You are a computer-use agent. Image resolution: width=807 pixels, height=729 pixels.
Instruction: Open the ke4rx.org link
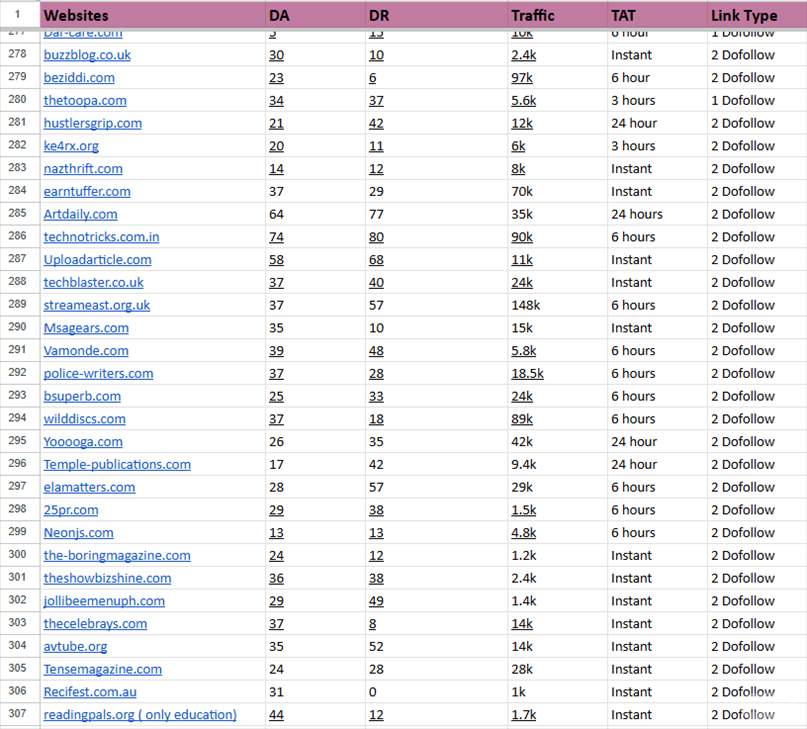(71, 146)
